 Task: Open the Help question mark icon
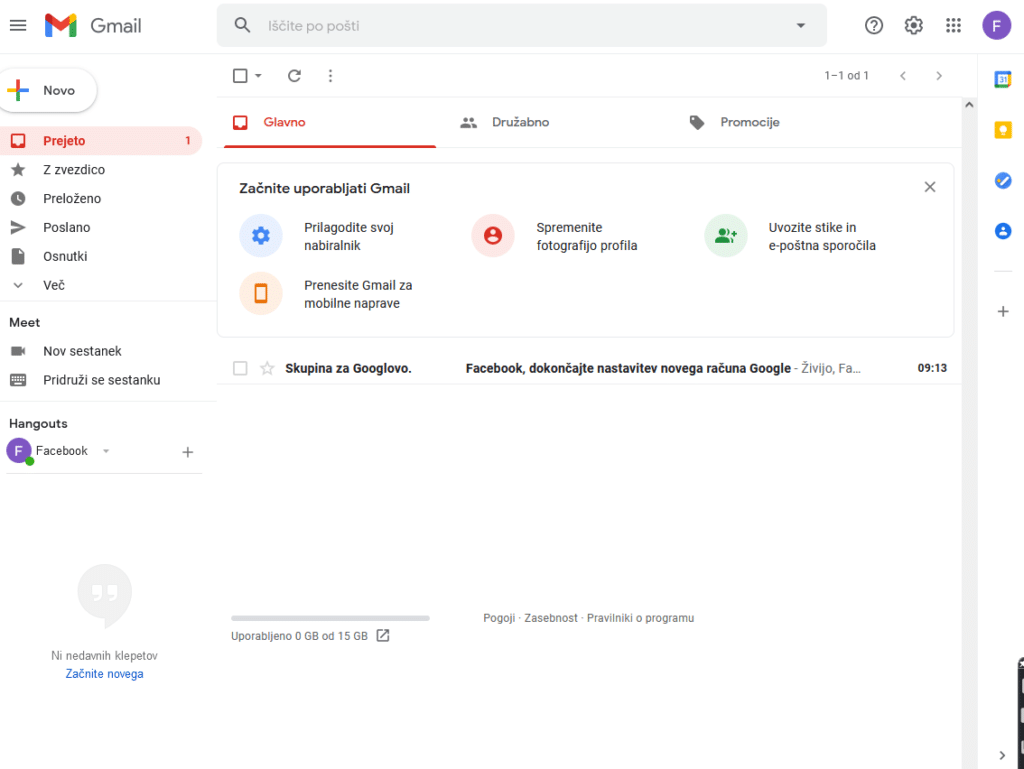coord(874,25)
